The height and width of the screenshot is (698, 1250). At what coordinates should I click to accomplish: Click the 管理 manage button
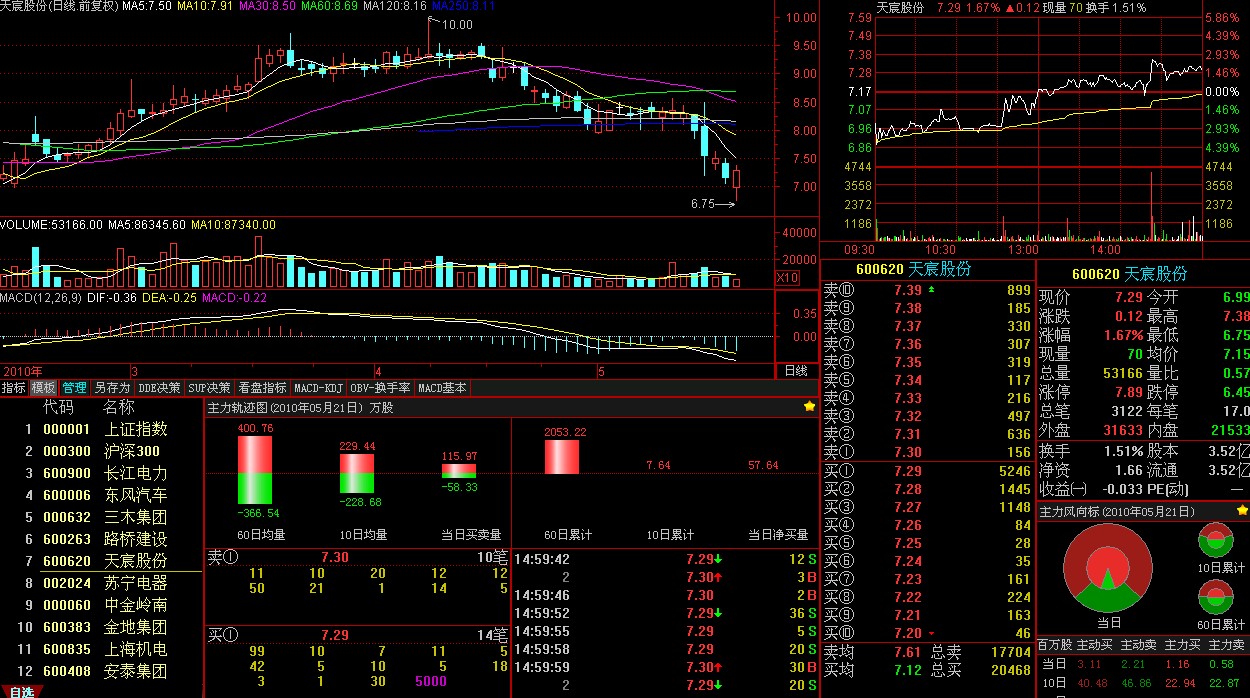click(x=74, y=388)
